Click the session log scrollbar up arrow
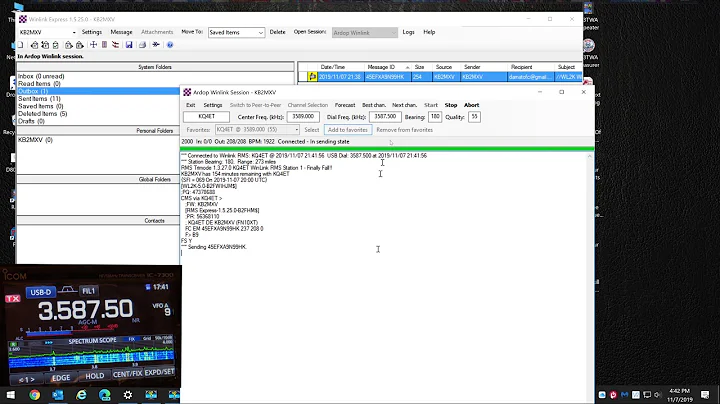This screenshot has height=404, width=720. click(x=590, y=157)
